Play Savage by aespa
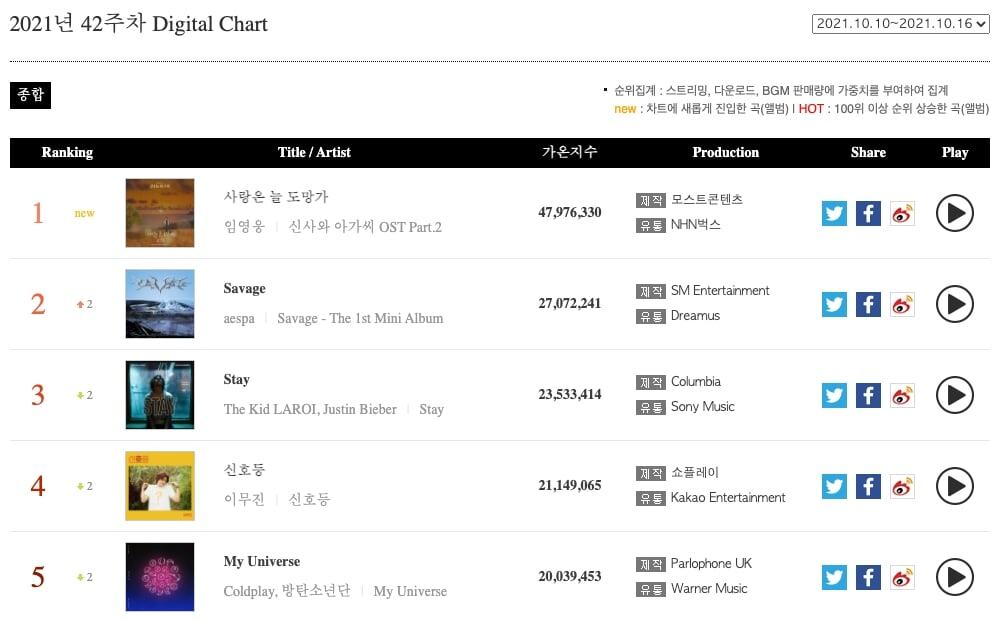999x621 pixels. 954,304
